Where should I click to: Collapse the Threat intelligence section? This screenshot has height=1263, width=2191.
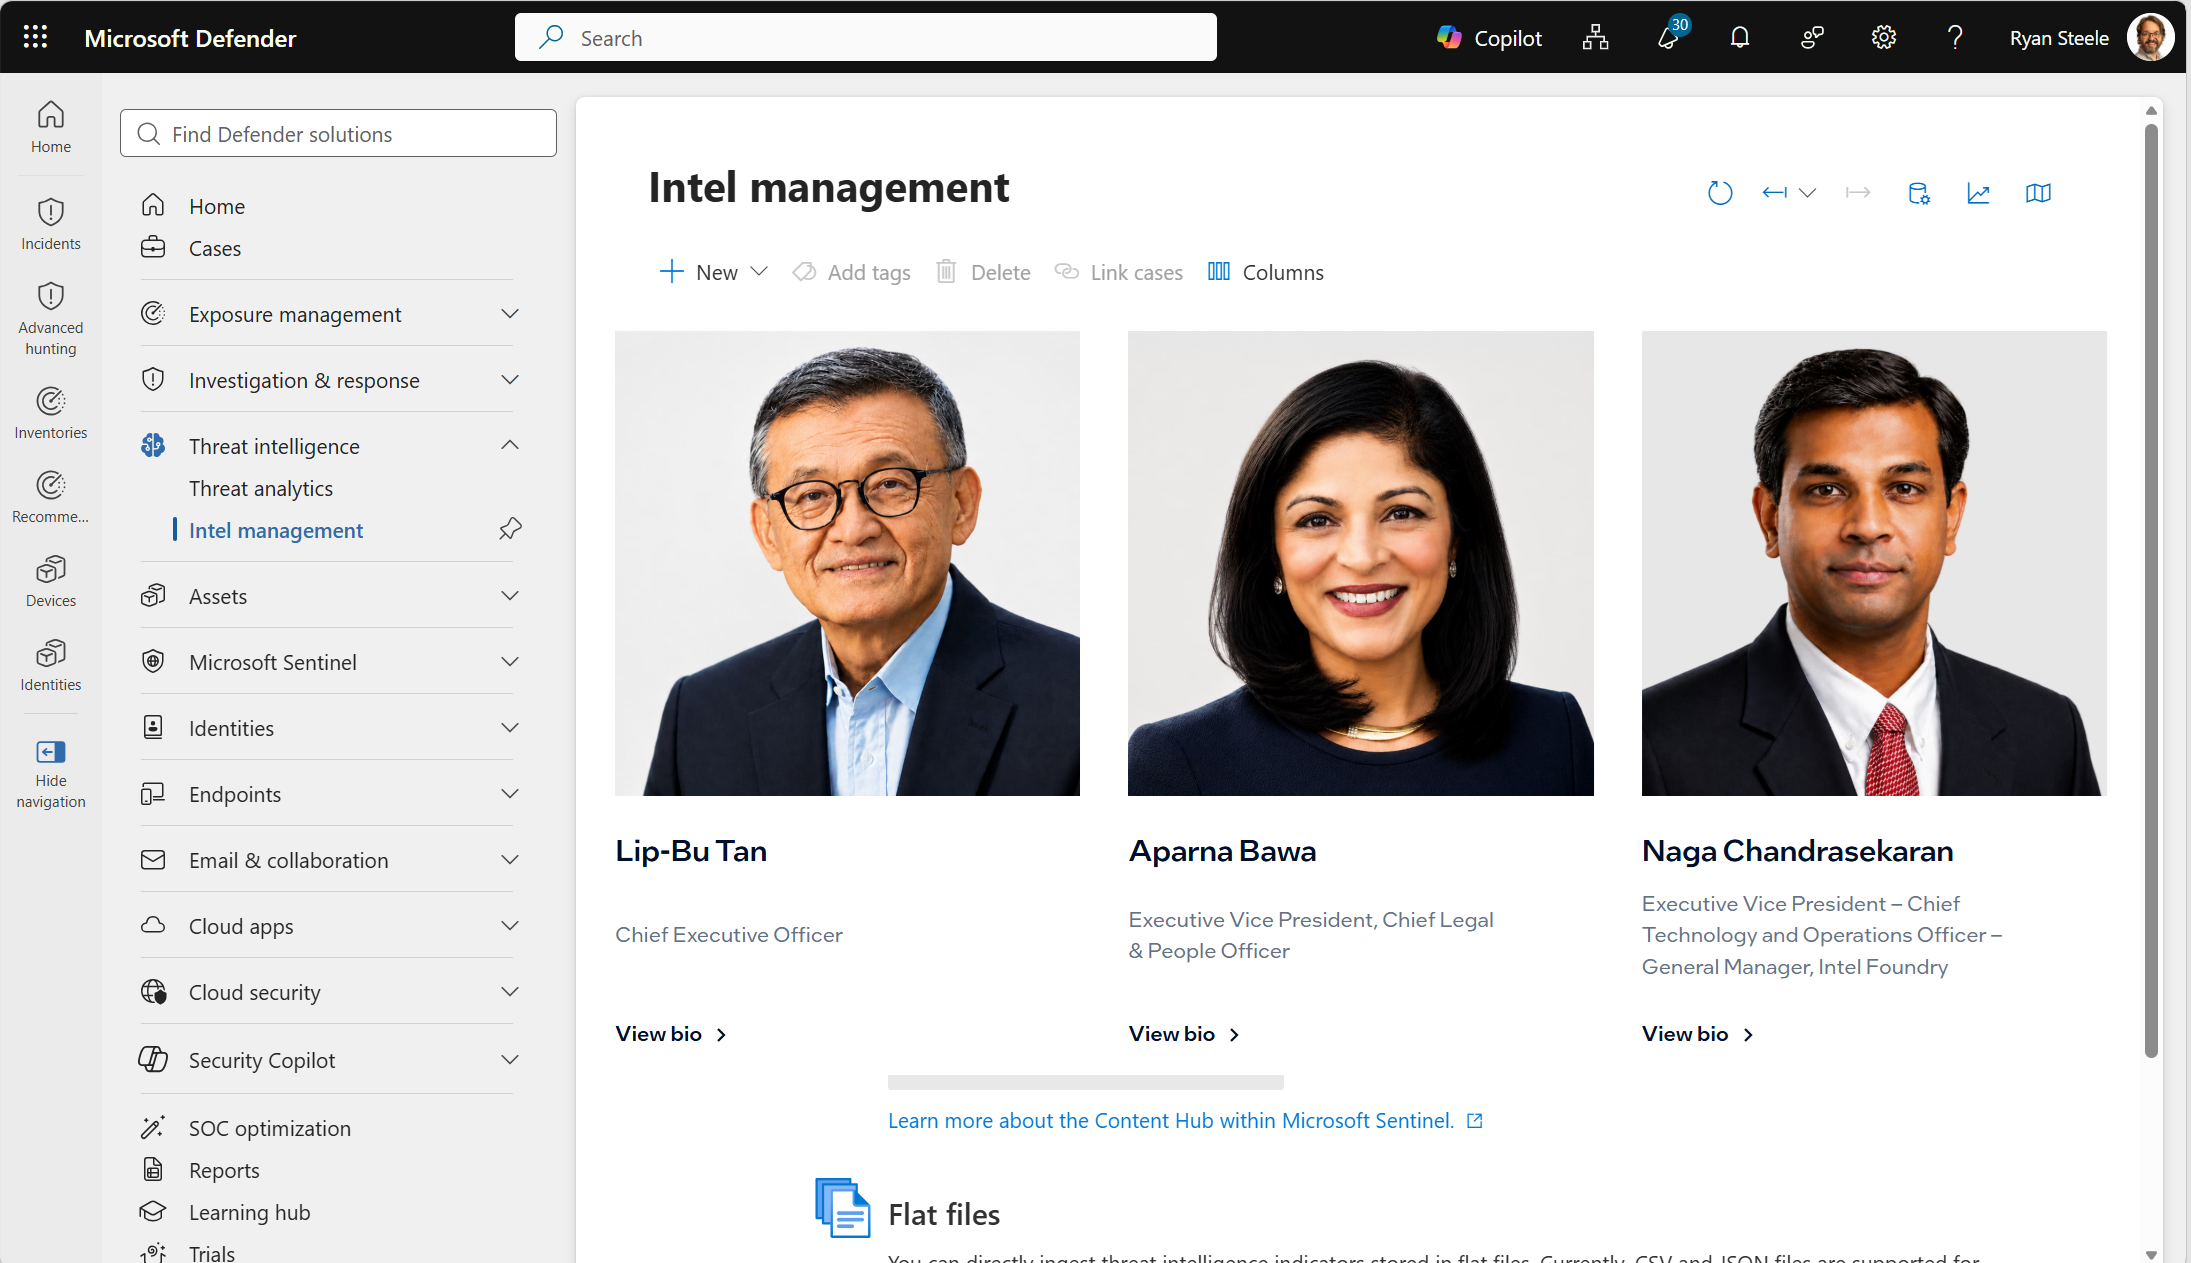pos(509,445)
